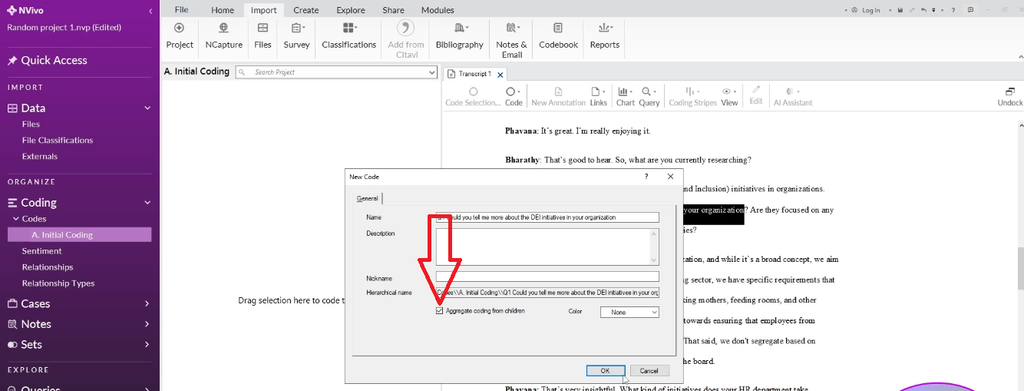Select the A. Initial Coding folder
1024x391 pixels.
point(79,234)
